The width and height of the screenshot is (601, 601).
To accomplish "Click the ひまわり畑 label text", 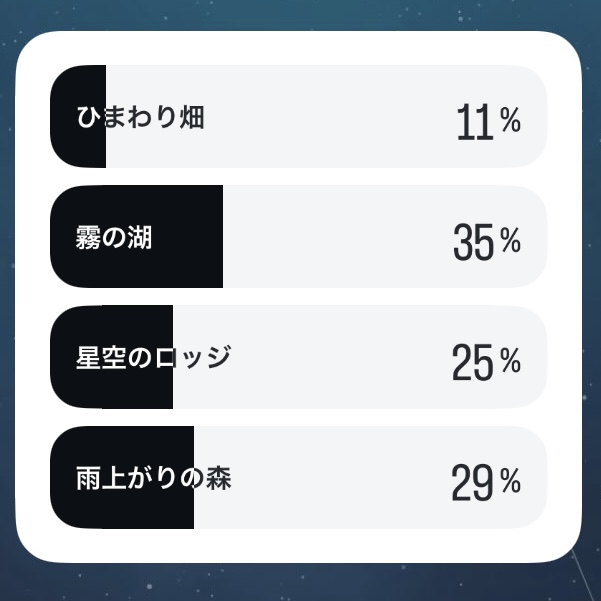I will coord(140,118).
